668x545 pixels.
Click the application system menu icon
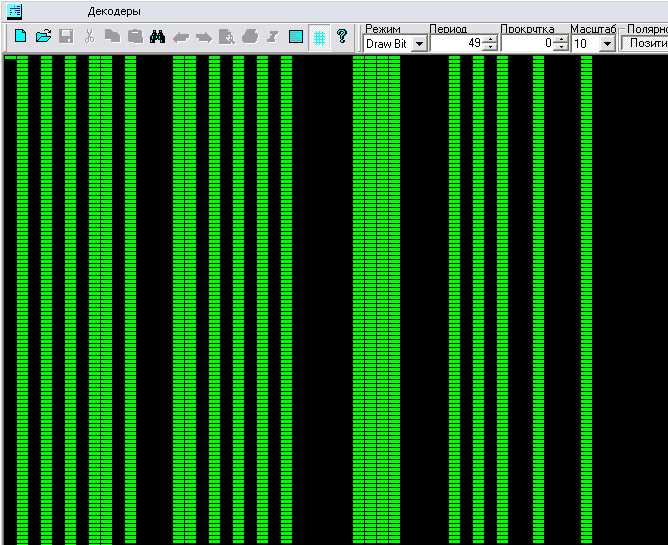tap(15, 11)
